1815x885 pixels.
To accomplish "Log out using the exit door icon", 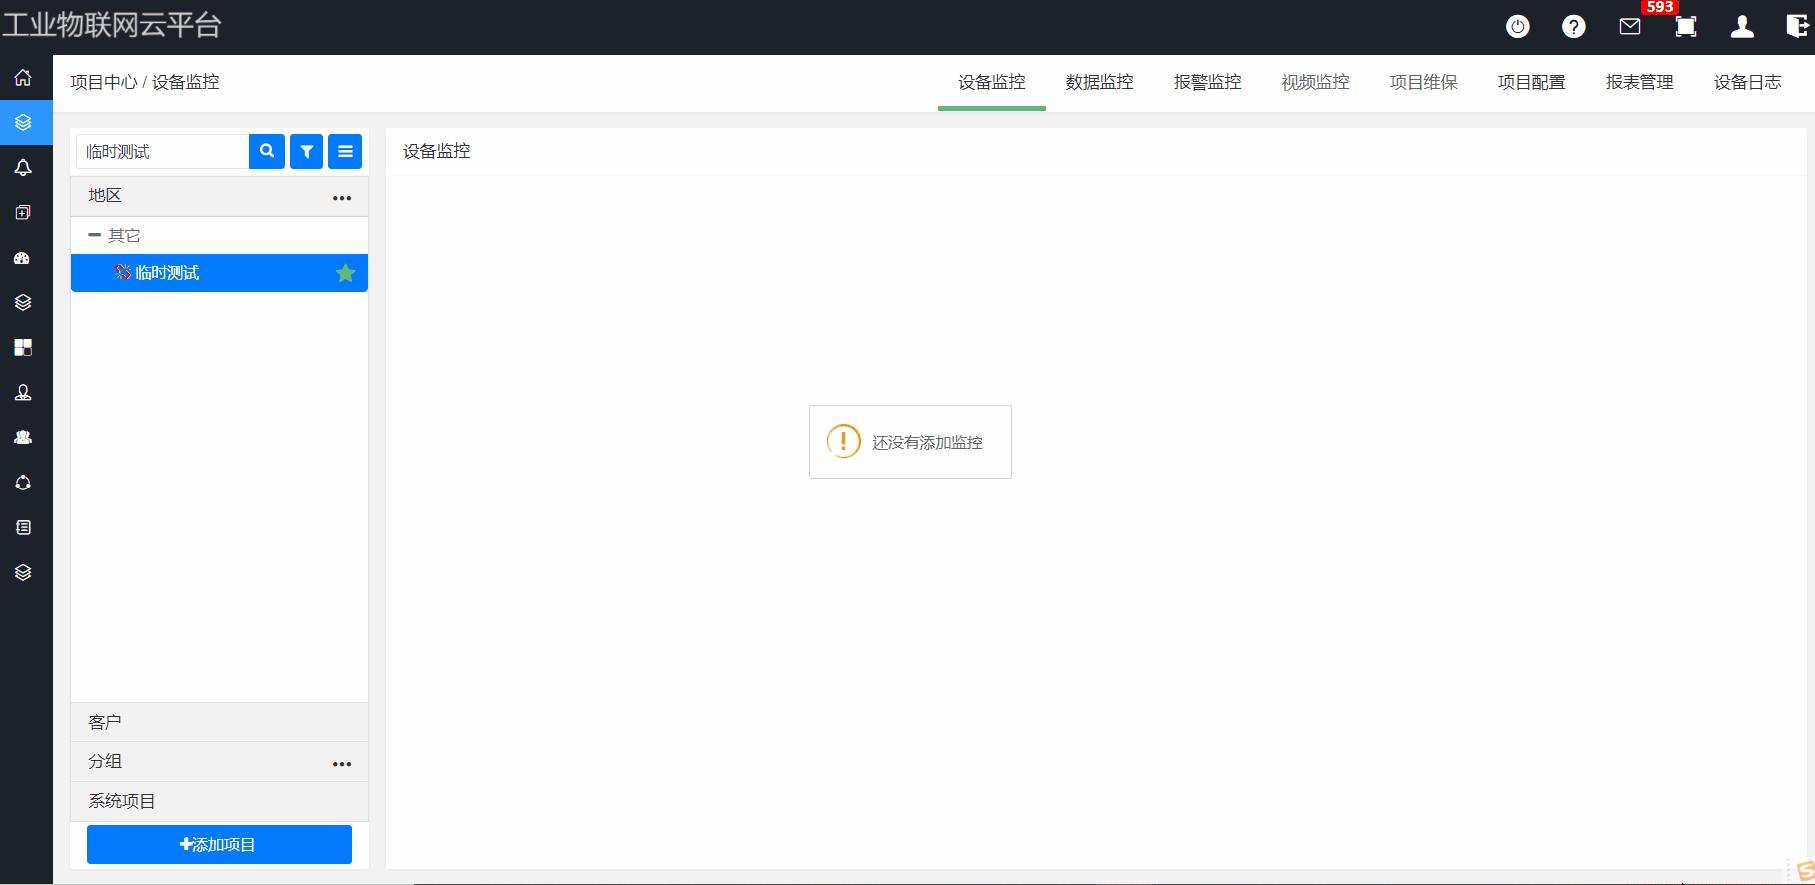I will click(1797, 27).
